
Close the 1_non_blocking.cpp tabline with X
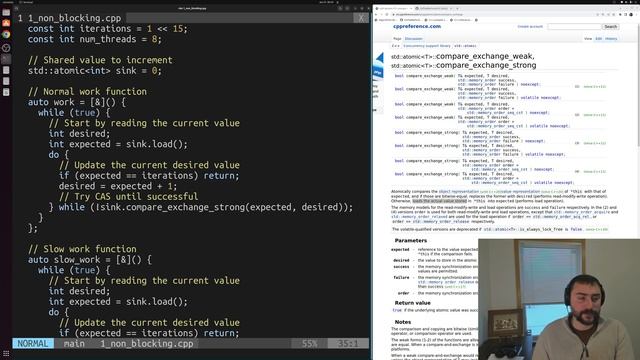(x=361, y=18)
